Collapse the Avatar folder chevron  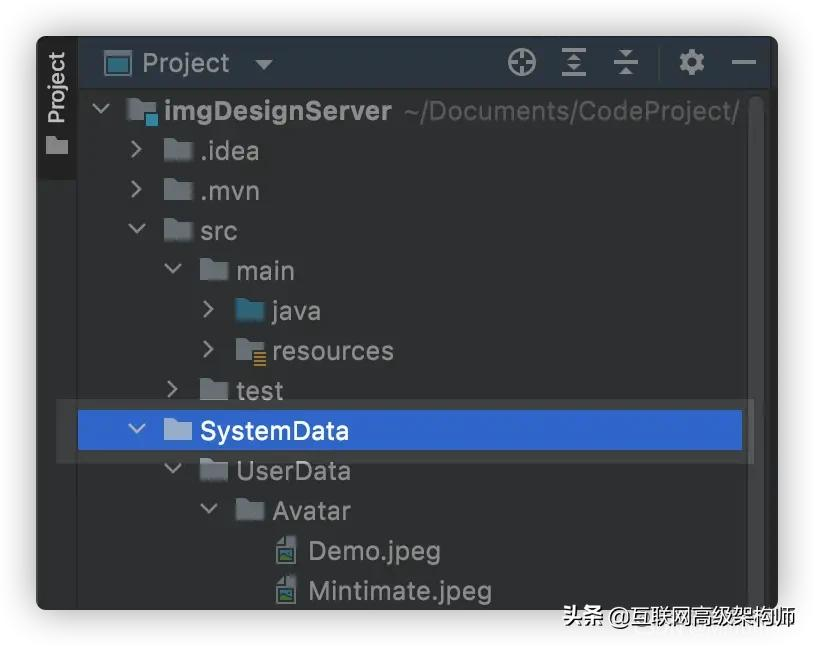[x=209, y=508]
